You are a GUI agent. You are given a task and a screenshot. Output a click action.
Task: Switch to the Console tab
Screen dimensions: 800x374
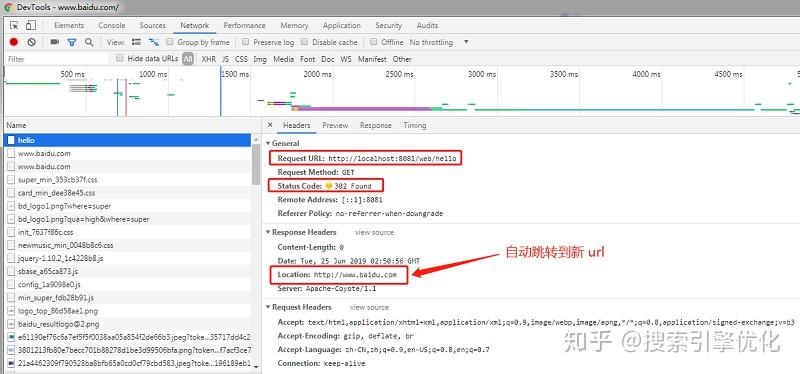point(112,26)
